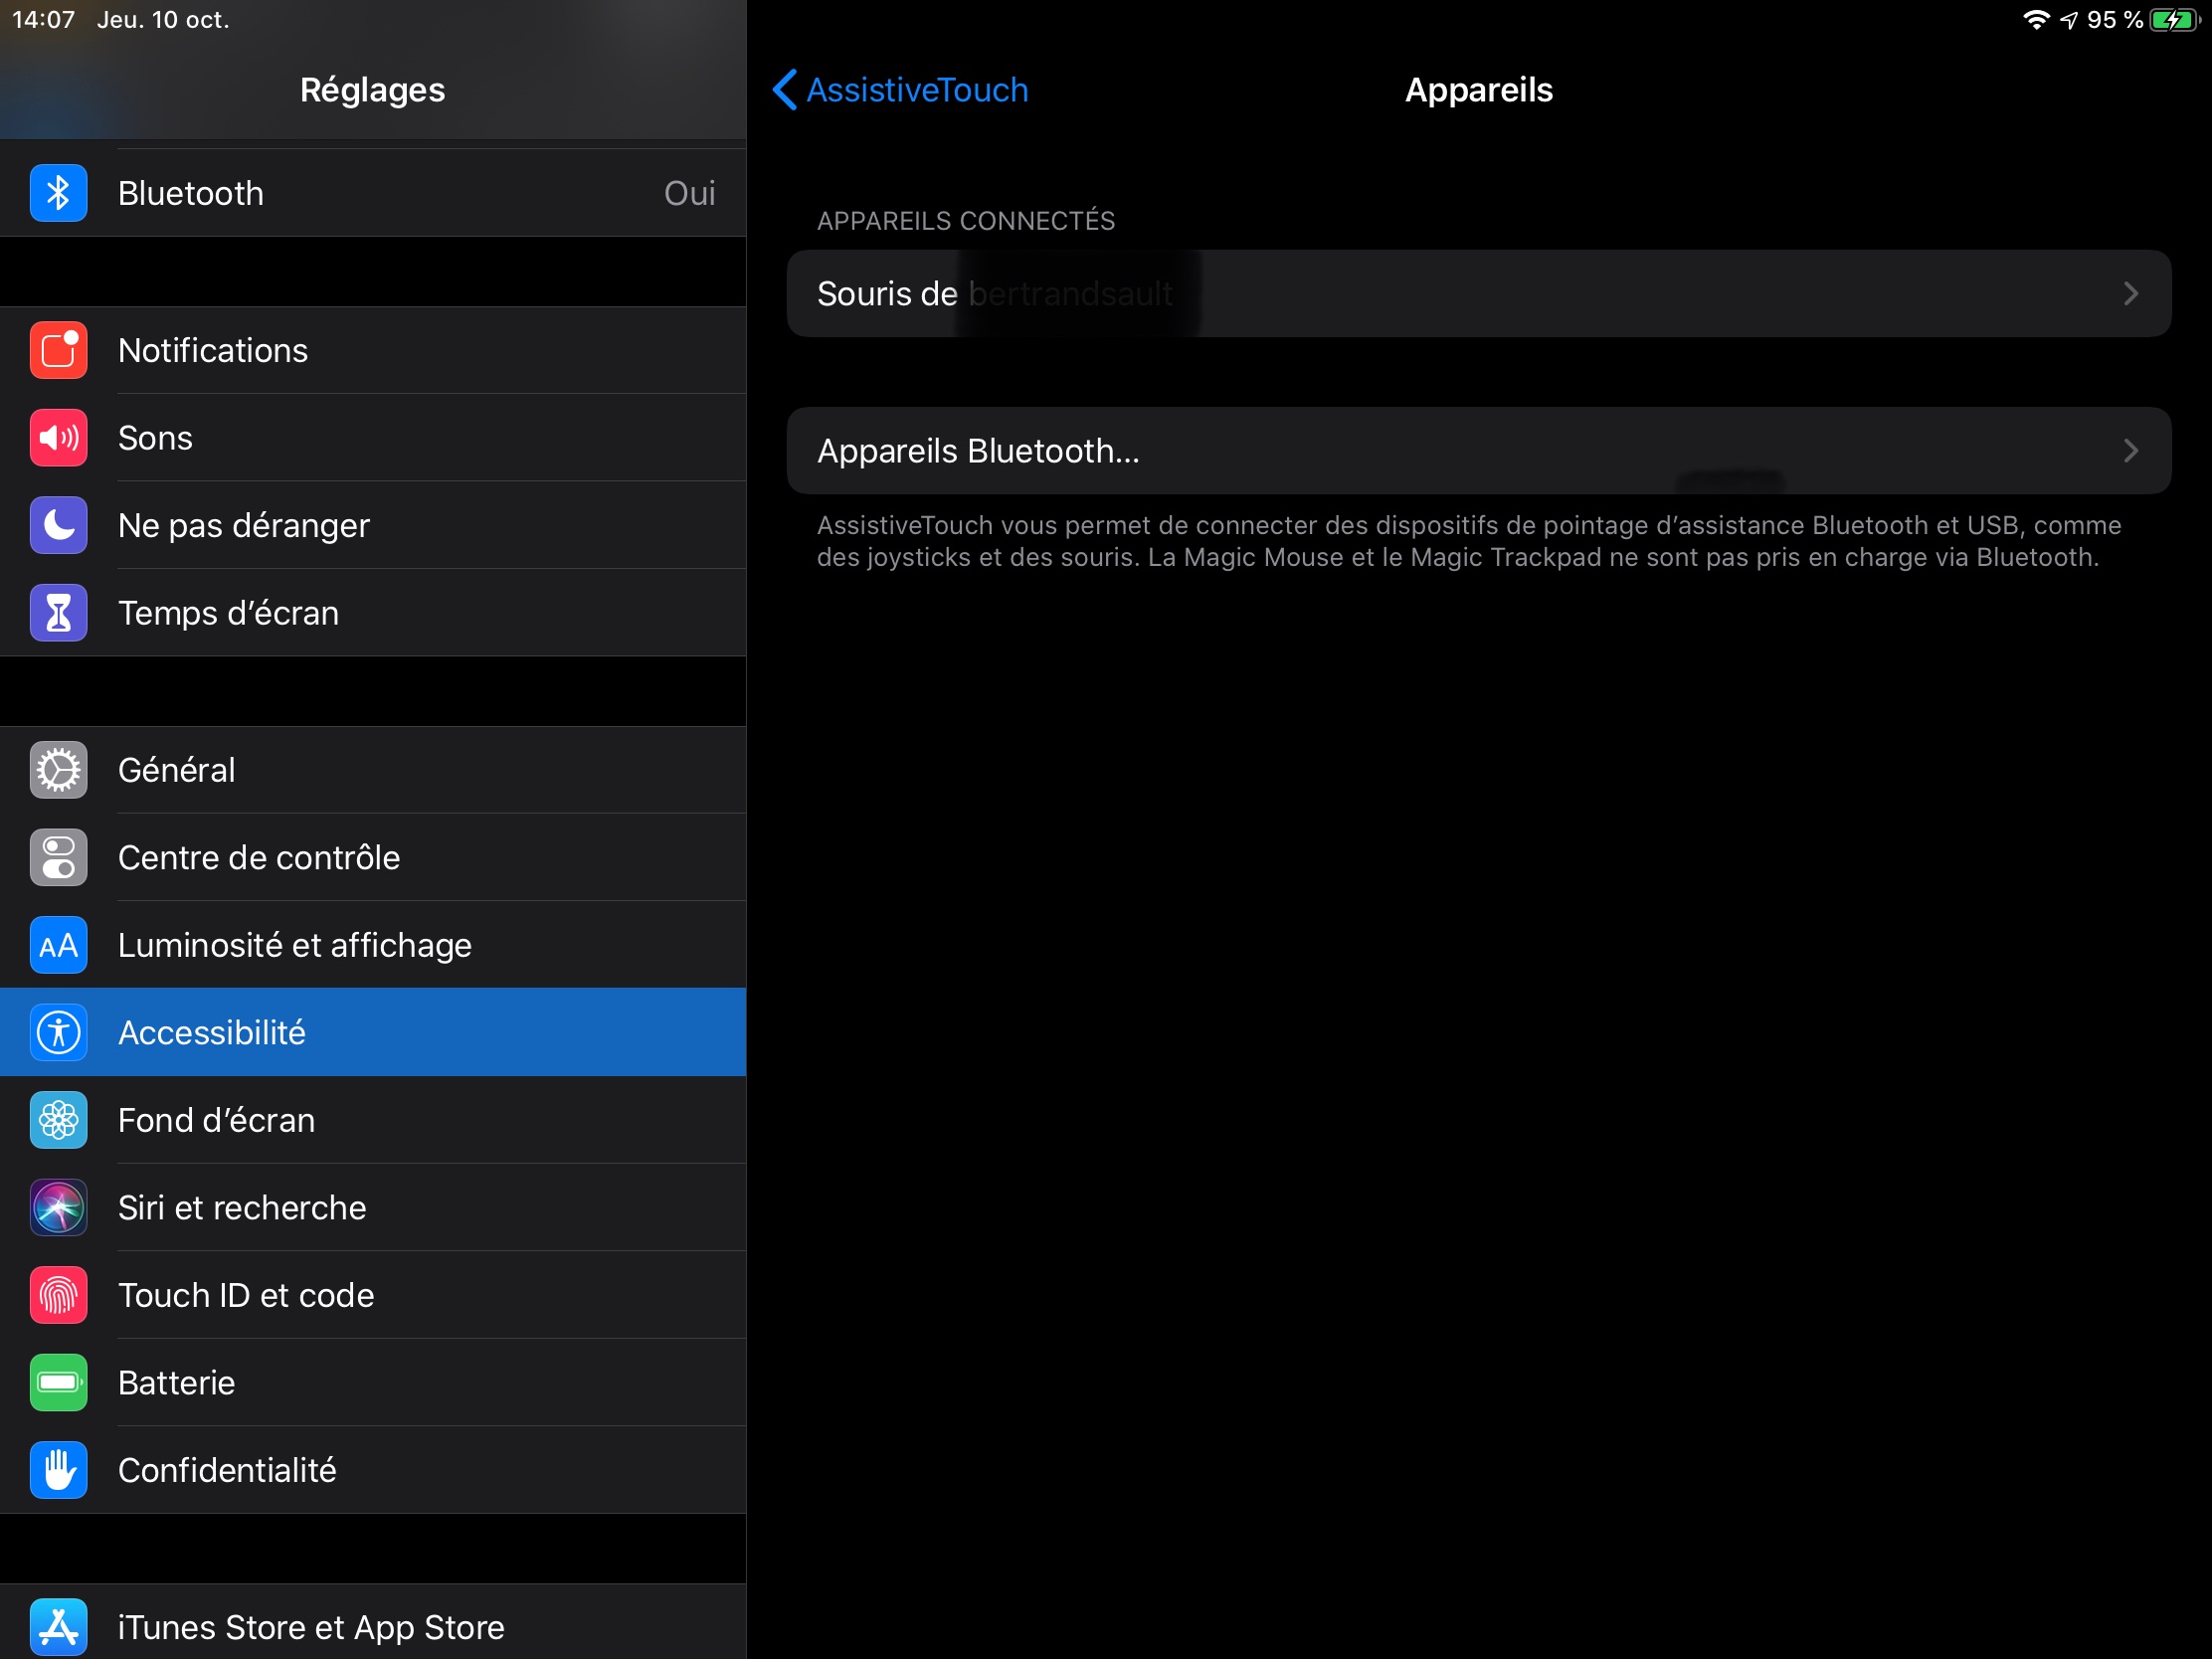Open Notifications via its red icon

click(58, 350)
